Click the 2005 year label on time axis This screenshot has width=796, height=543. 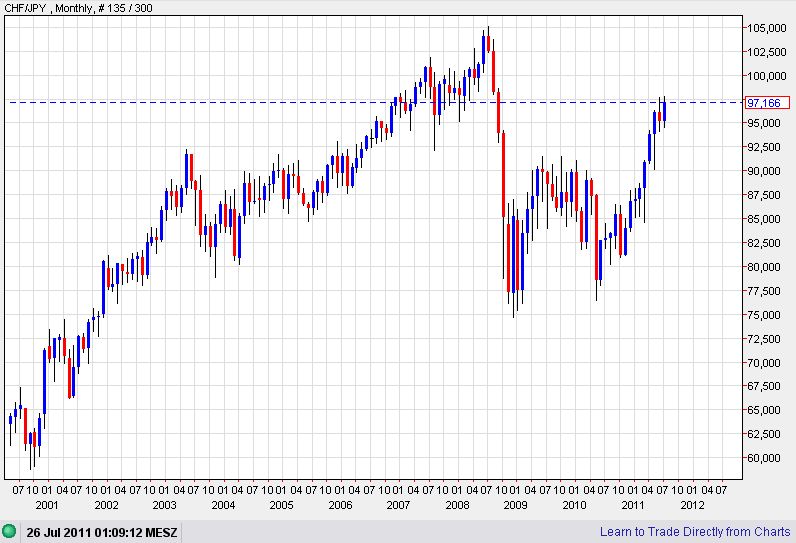[x=282, y=505]
